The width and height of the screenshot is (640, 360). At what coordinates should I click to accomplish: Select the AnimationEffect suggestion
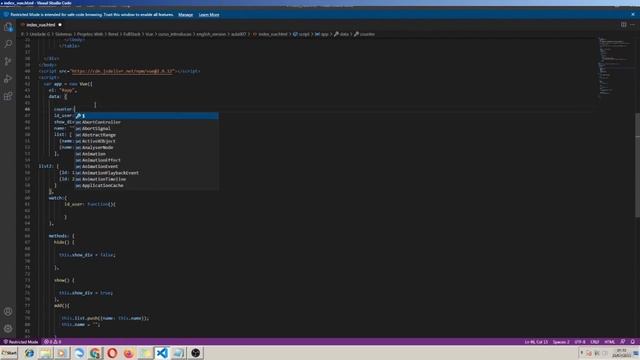click(x=147, y=160)
